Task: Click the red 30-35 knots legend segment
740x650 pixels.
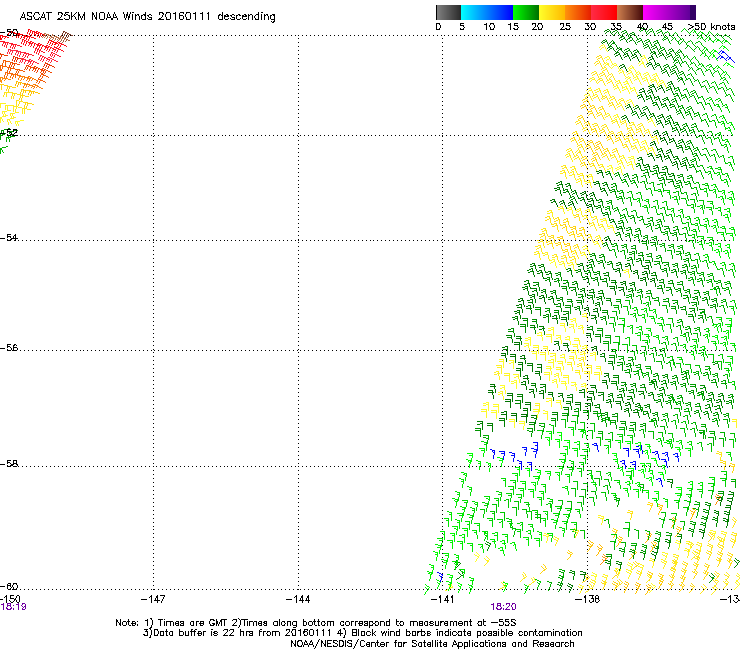Action: point(604,12)
